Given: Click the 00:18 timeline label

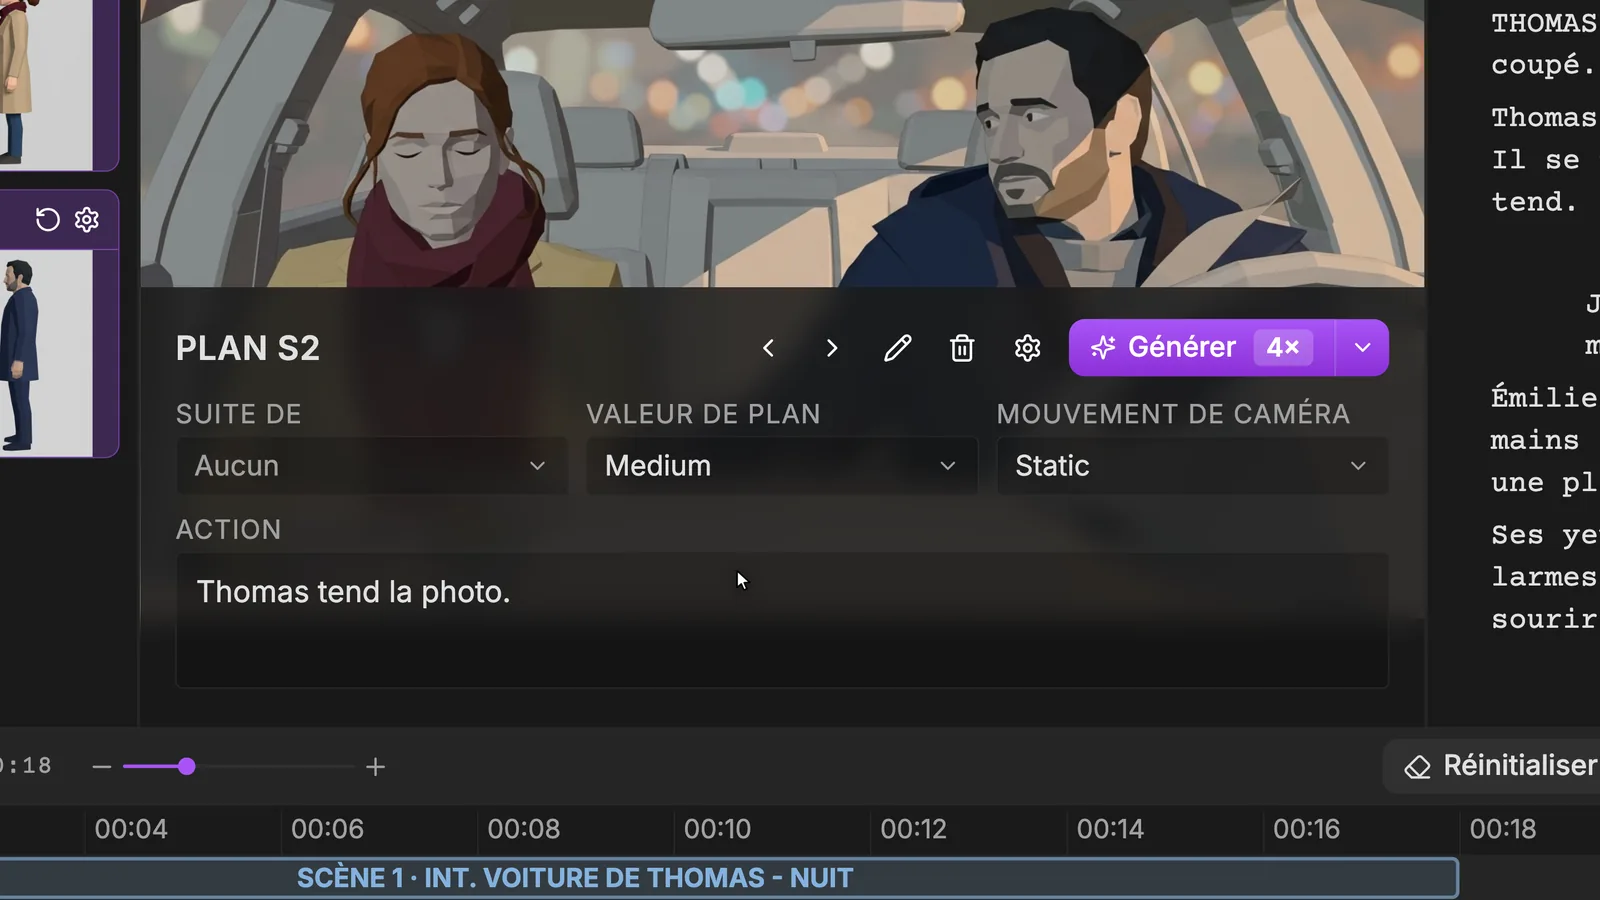Looking at the screenshot, I should click(1503, 829).
